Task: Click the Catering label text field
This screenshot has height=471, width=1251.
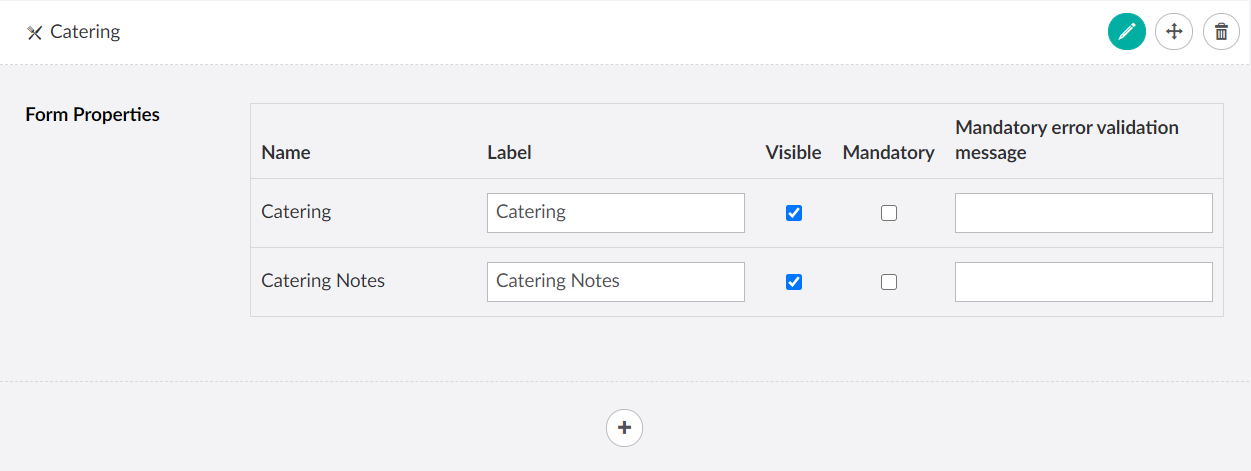Action: (615, 213)
